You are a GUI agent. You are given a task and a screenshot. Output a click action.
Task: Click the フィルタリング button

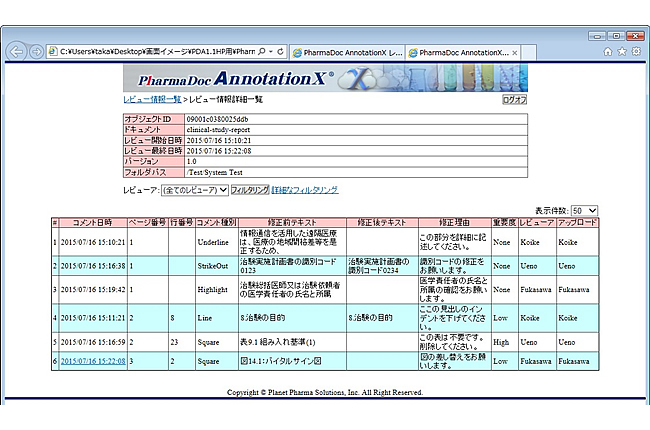point(250,190)
